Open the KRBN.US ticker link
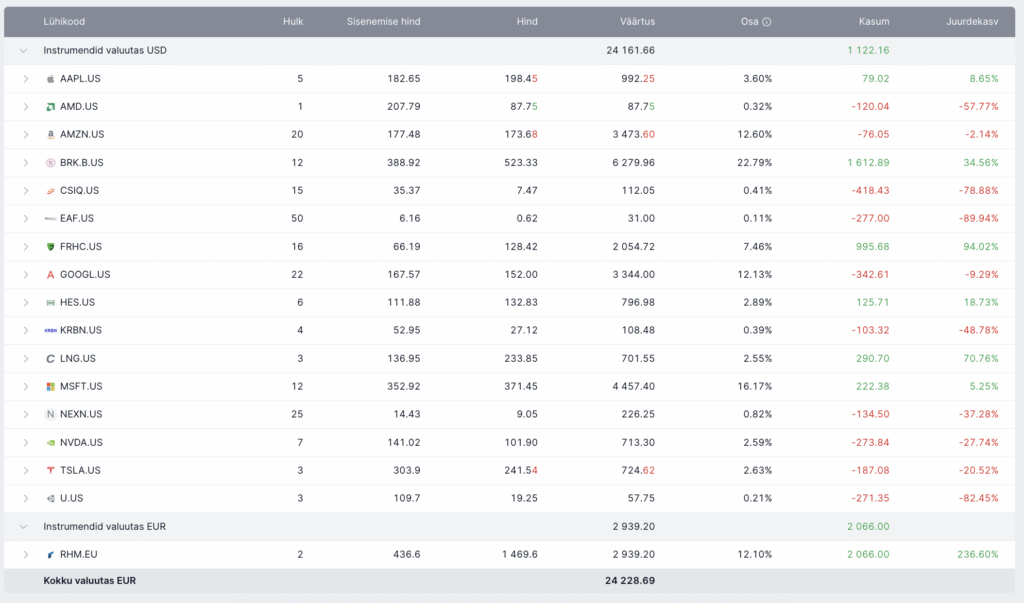This screenshot has height=603, width=1024. (x=81, y=331)
